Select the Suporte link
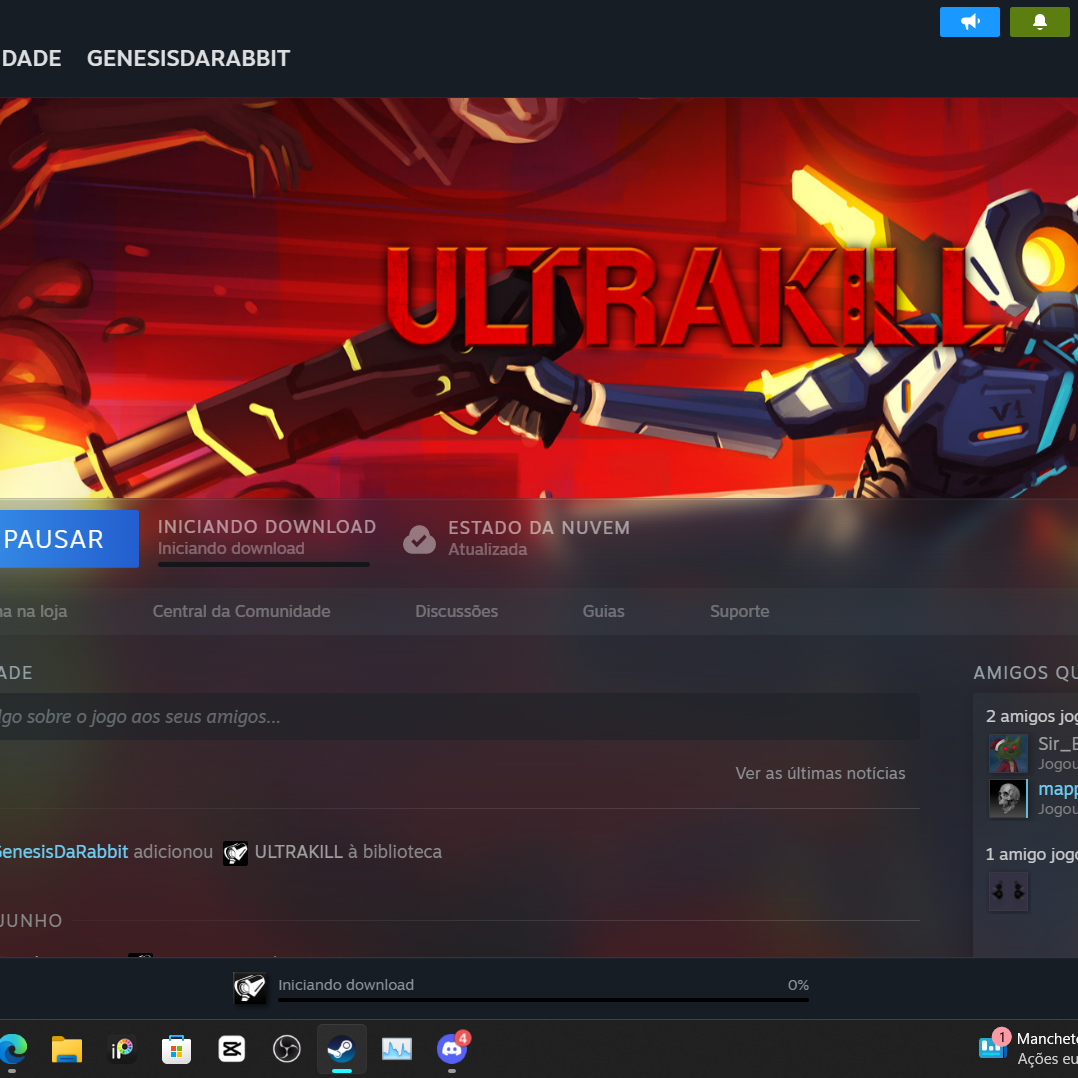The image size is (1078, 1078). (739, 611)
